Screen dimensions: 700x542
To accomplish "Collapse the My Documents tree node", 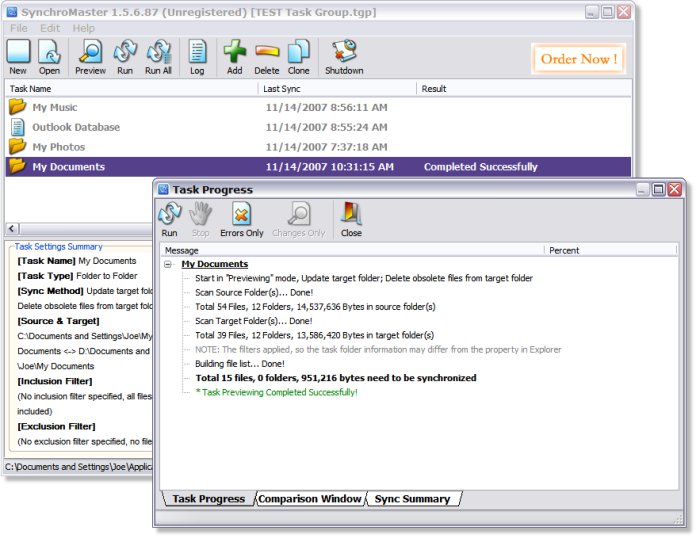I will pos(168,264).
